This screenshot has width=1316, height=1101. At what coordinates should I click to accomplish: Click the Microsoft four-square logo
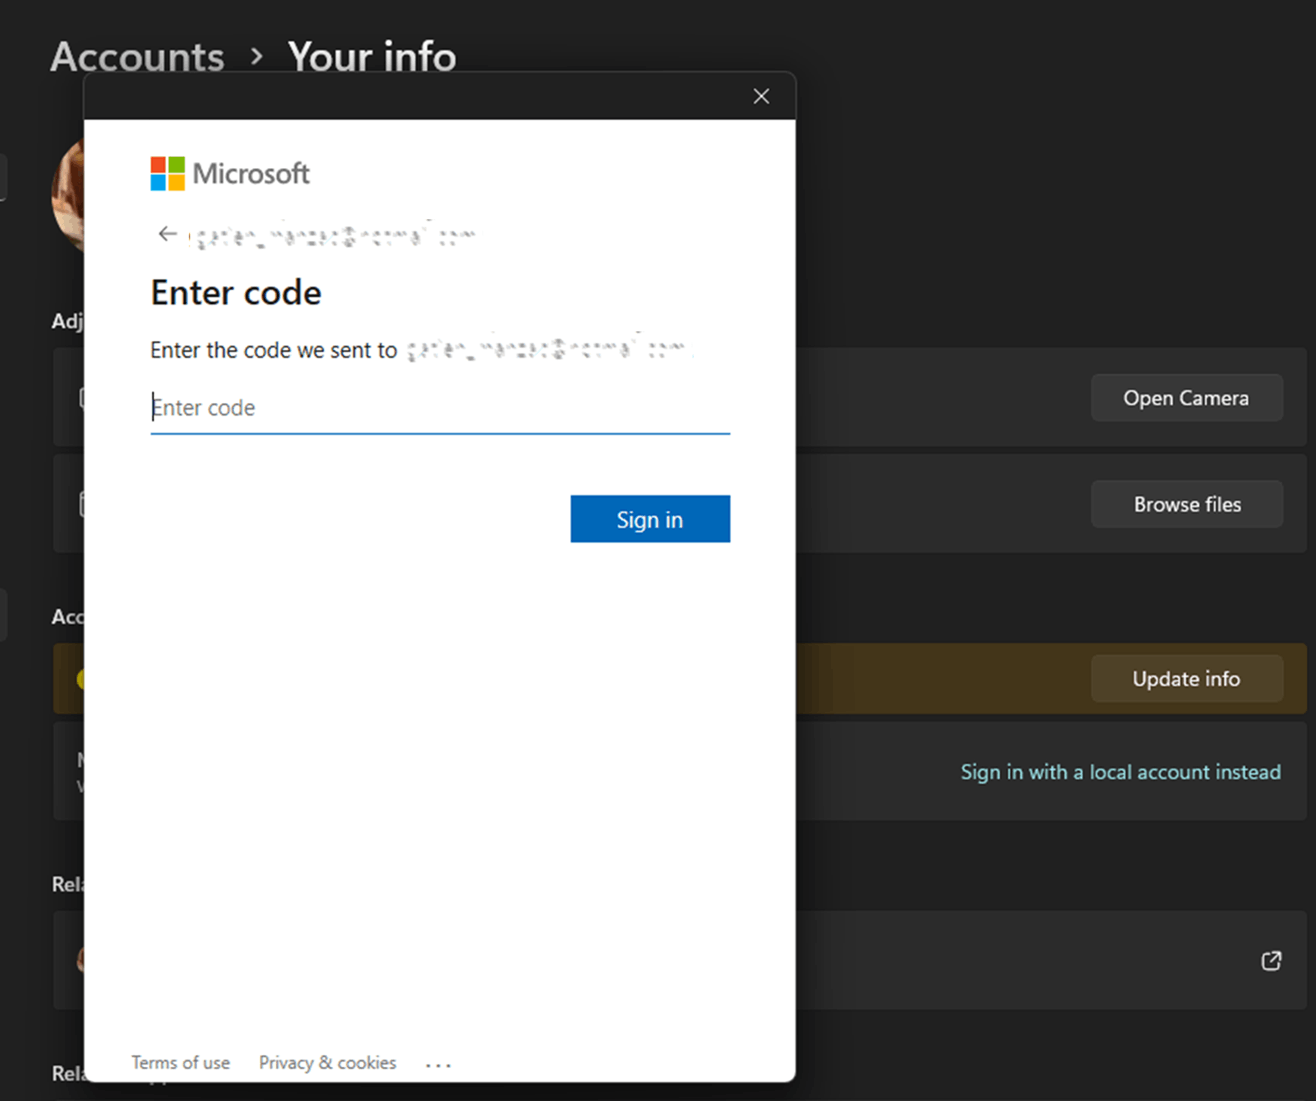pos(168,173)
